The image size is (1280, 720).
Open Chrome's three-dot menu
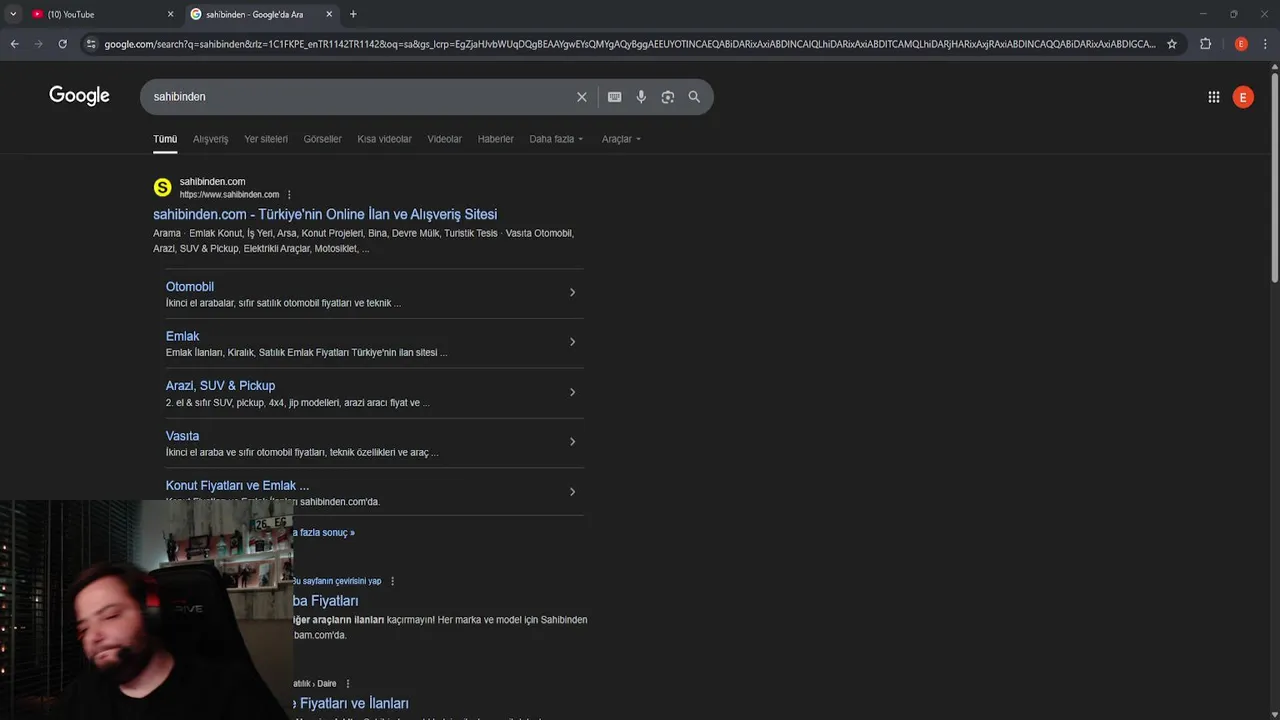(1265, 44)
